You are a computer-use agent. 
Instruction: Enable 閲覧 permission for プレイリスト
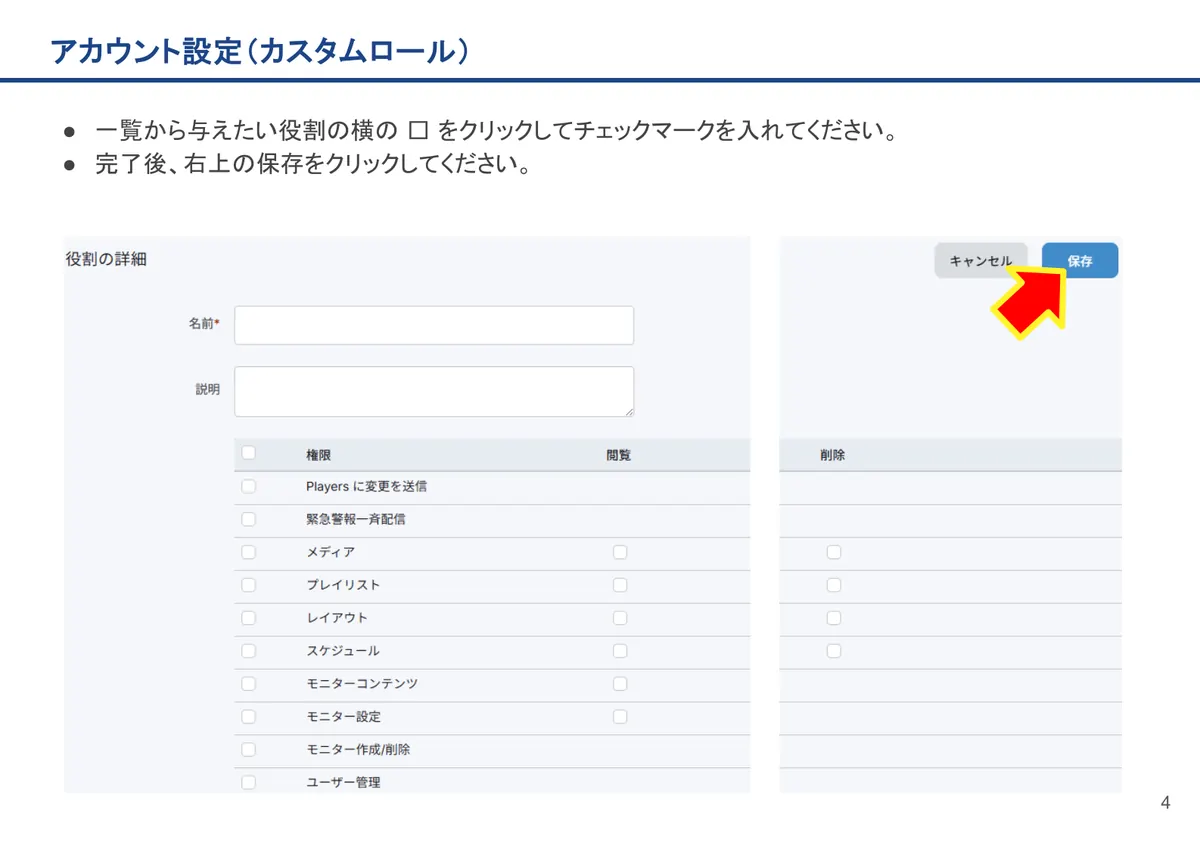620,585
